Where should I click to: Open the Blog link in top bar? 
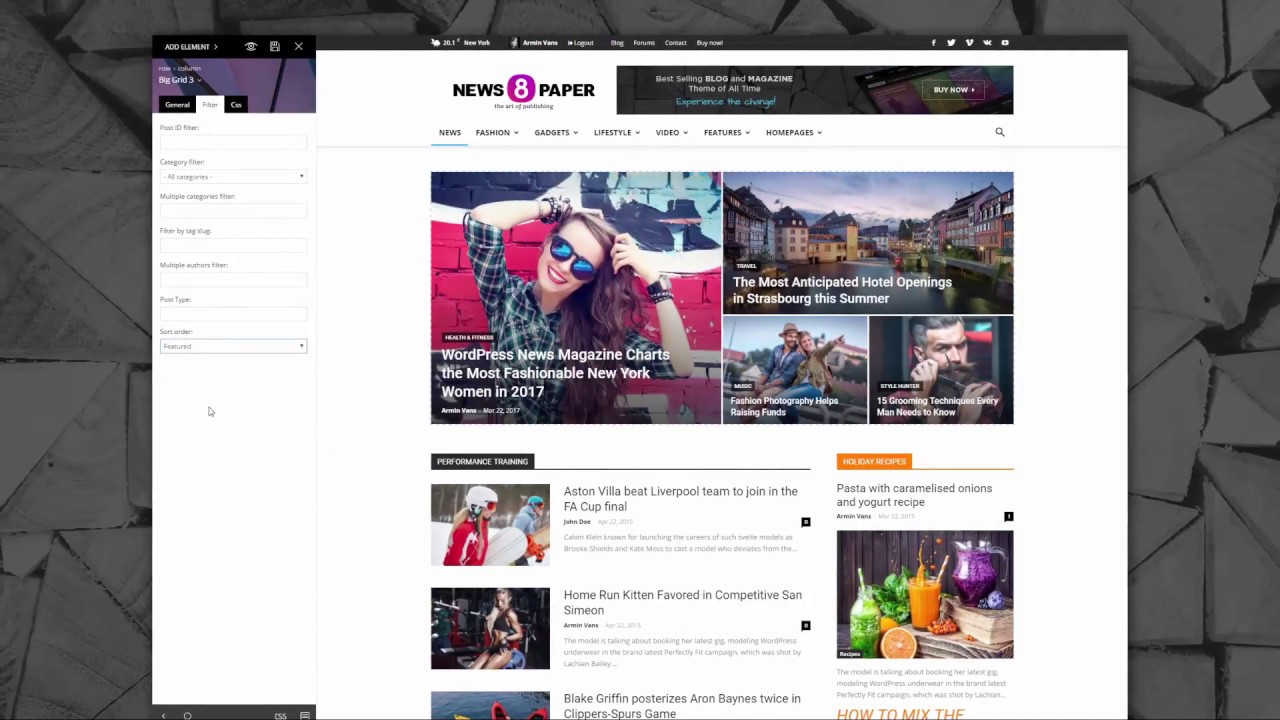click(617, 43)
